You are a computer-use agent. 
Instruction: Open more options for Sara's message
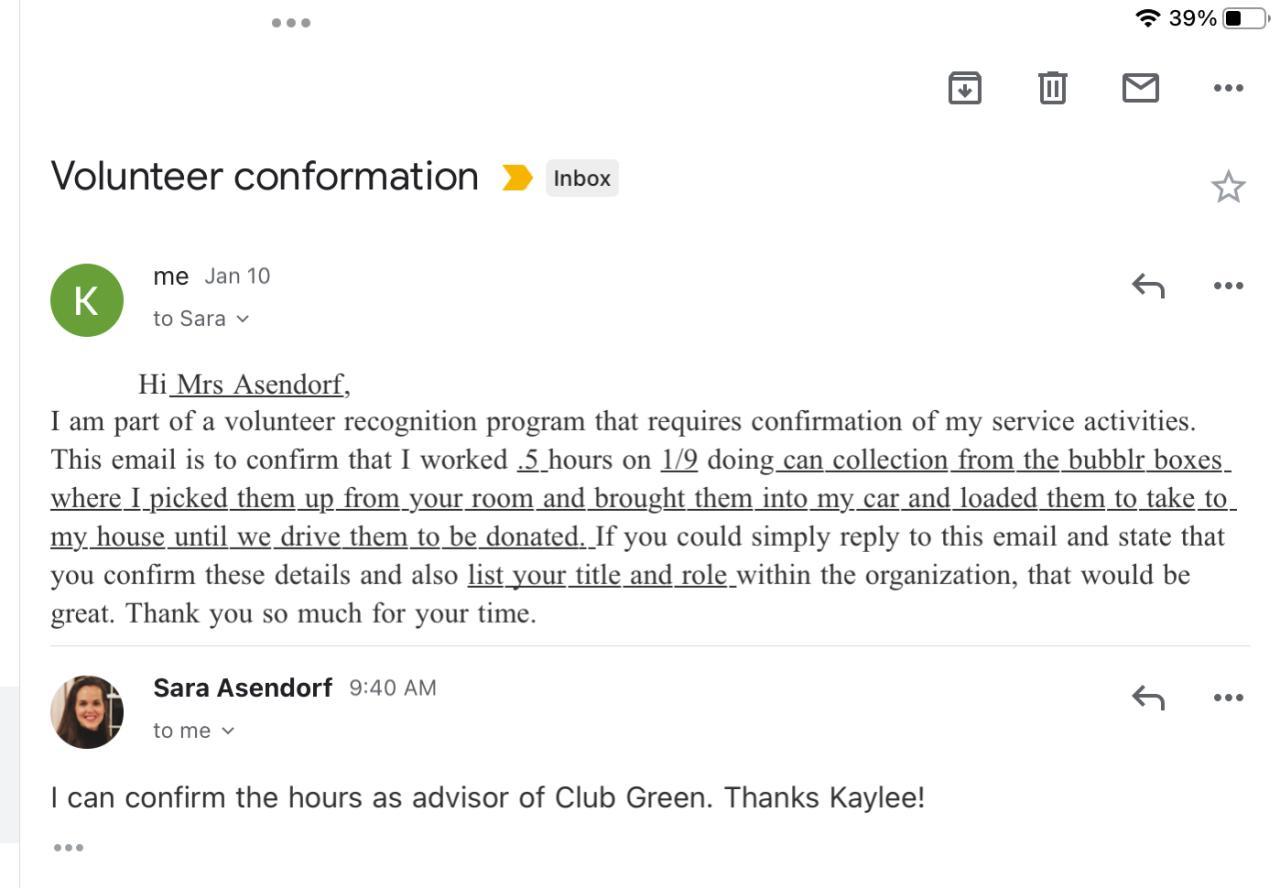point(1228,698)
